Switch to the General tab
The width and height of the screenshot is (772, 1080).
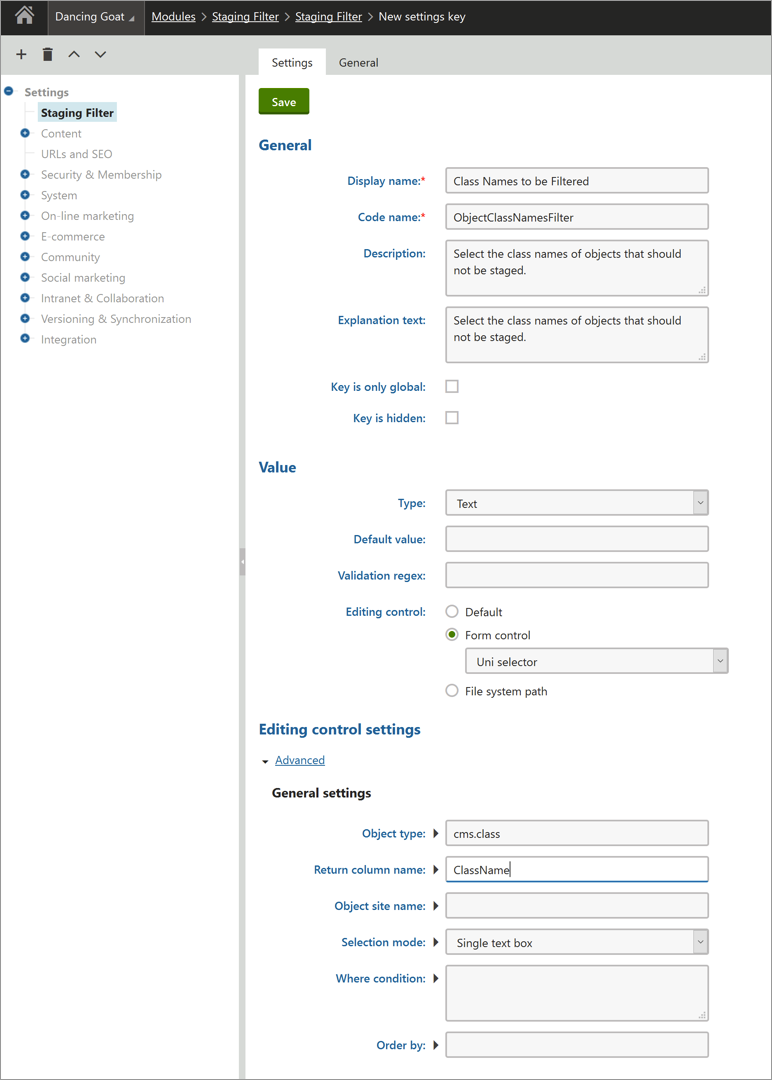(358, 63)
